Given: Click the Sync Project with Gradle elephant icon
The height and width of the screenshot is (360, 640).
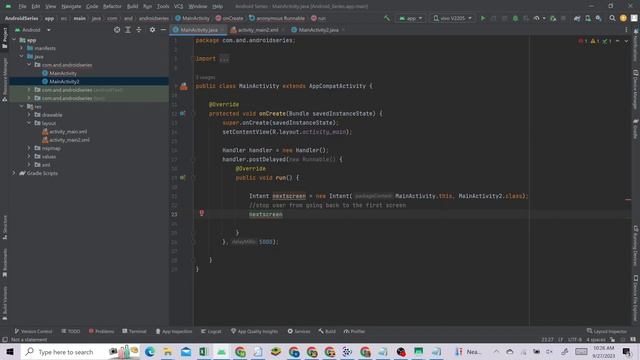Looking at the screenshot, I should point(577,18).
